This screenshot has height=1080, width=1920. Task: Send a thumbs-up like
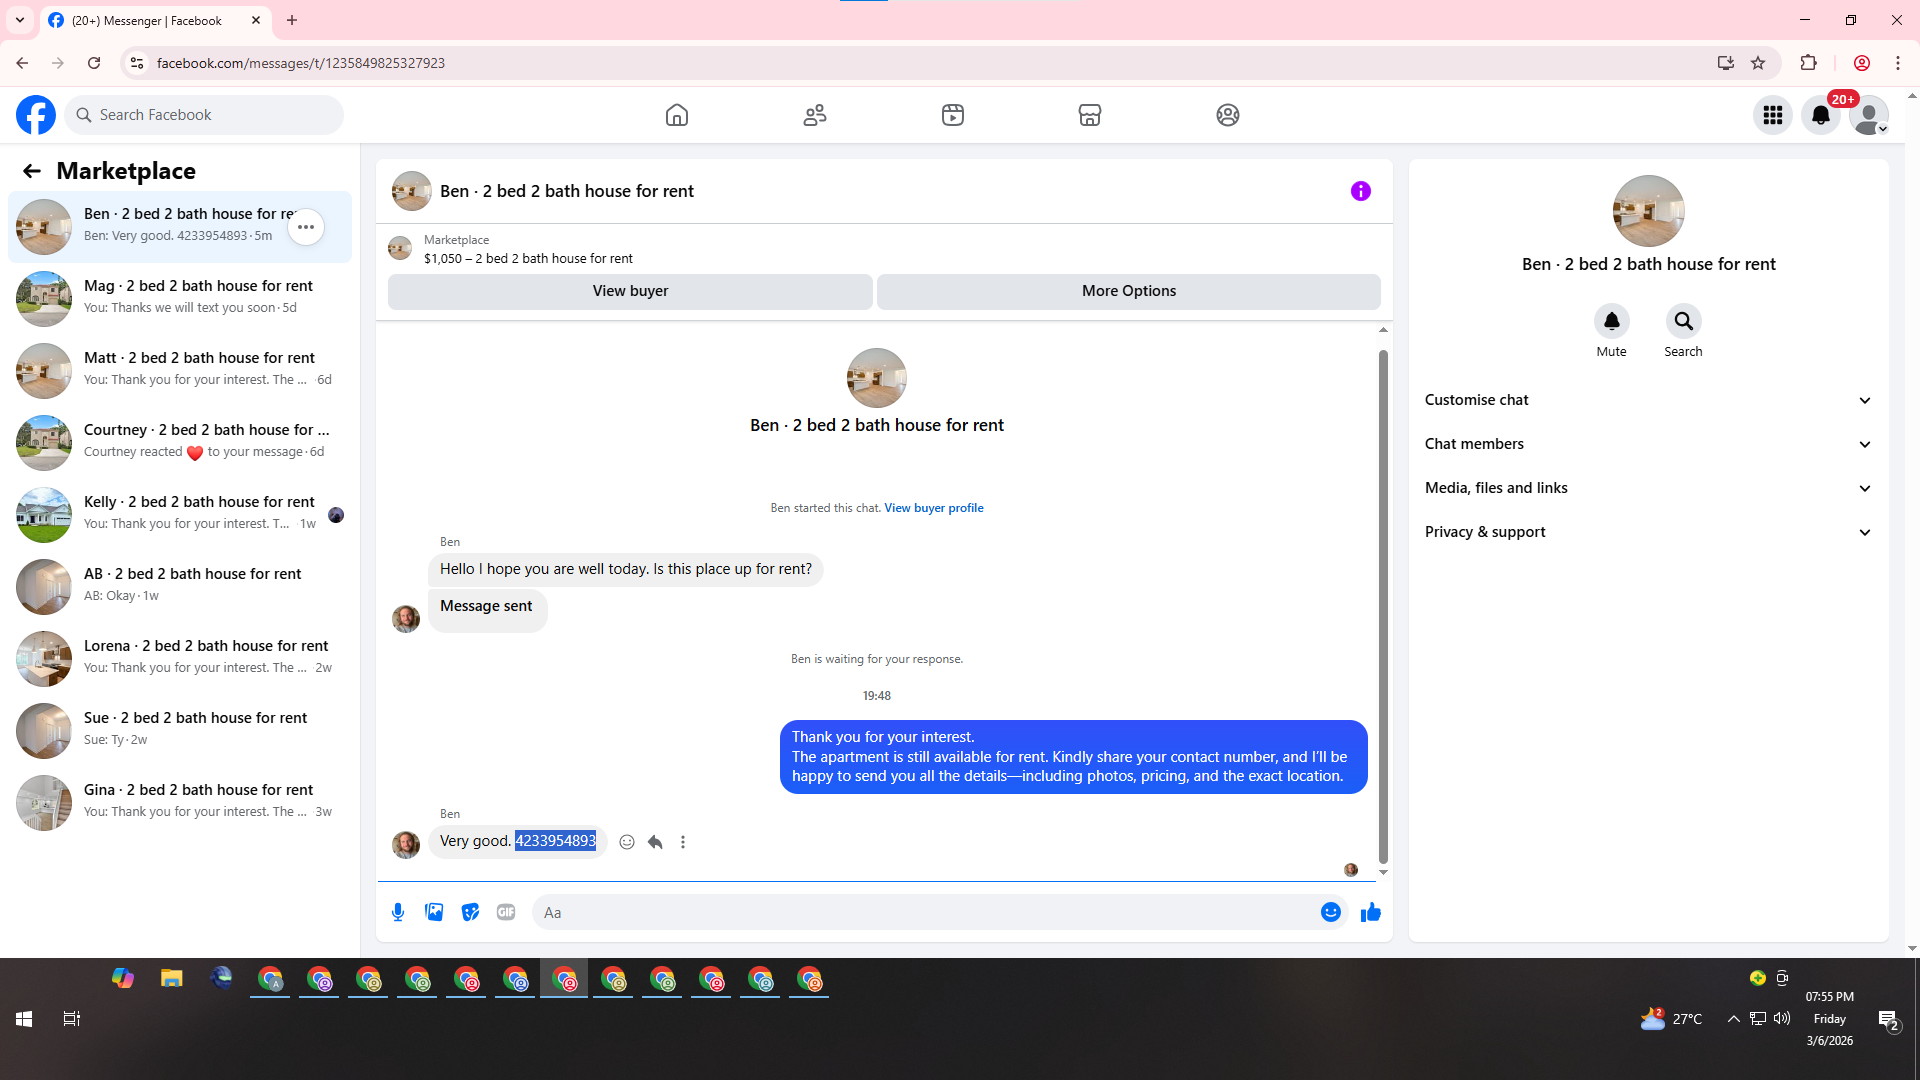point(1370,912)
